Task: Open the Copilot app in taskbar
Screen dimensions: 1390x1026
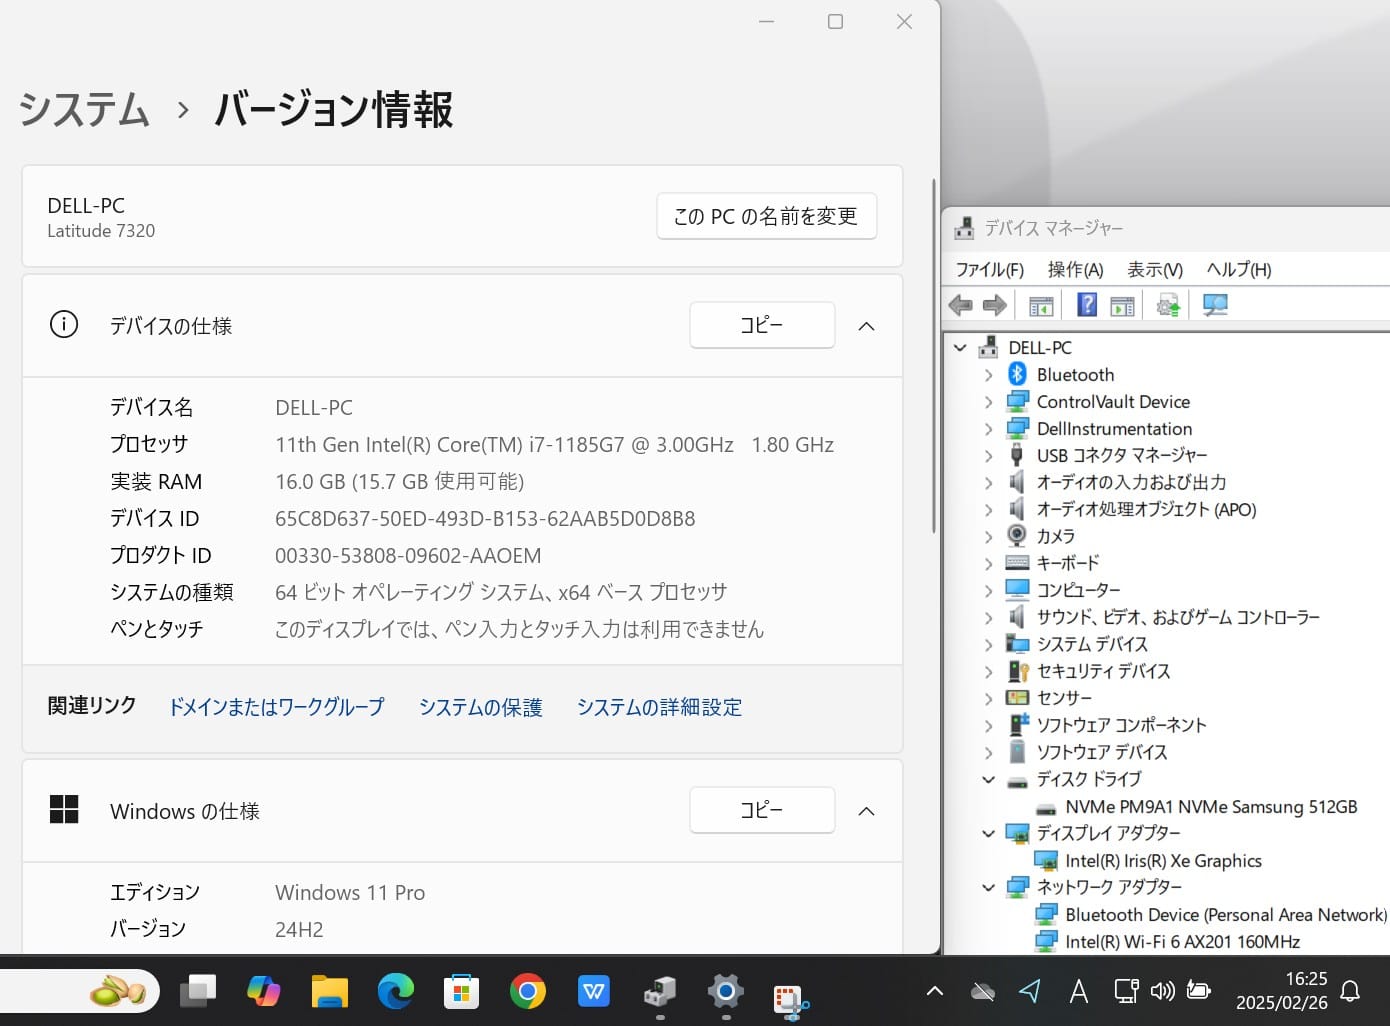Action: tap(263, 992)
